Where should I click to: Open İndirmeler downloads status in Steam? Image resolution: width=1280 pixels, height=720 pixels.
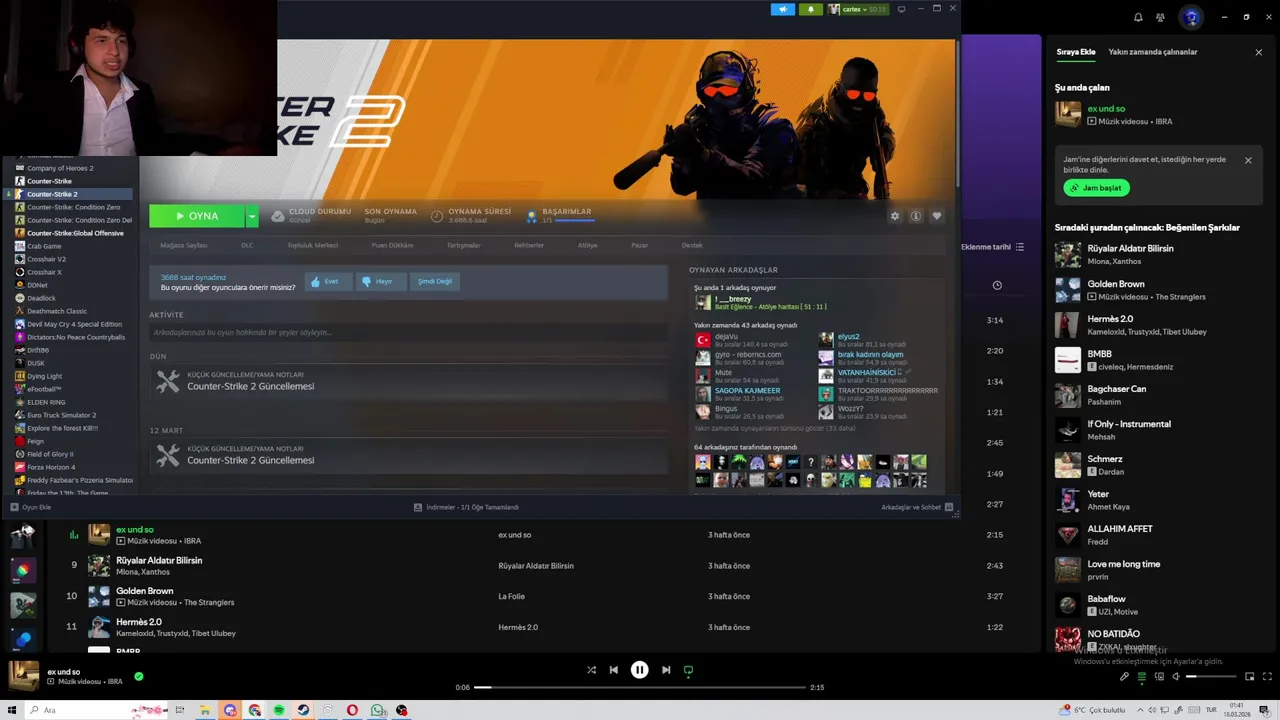(466, 507)
